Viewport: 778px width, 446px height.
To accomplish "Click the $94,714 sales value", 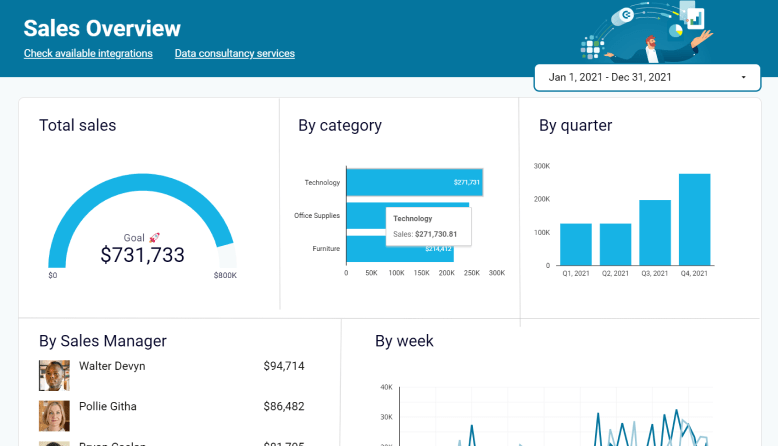I will point(284,366).
